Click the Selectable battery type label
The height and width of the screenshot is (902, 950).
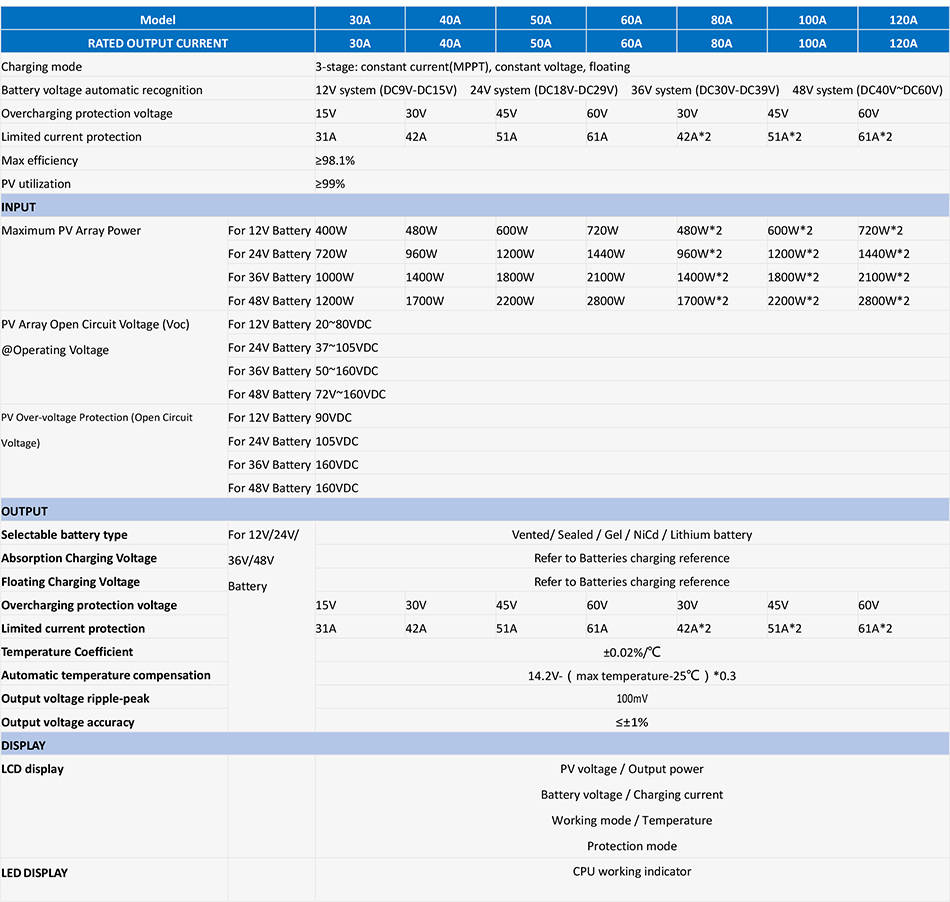[64, 534]
